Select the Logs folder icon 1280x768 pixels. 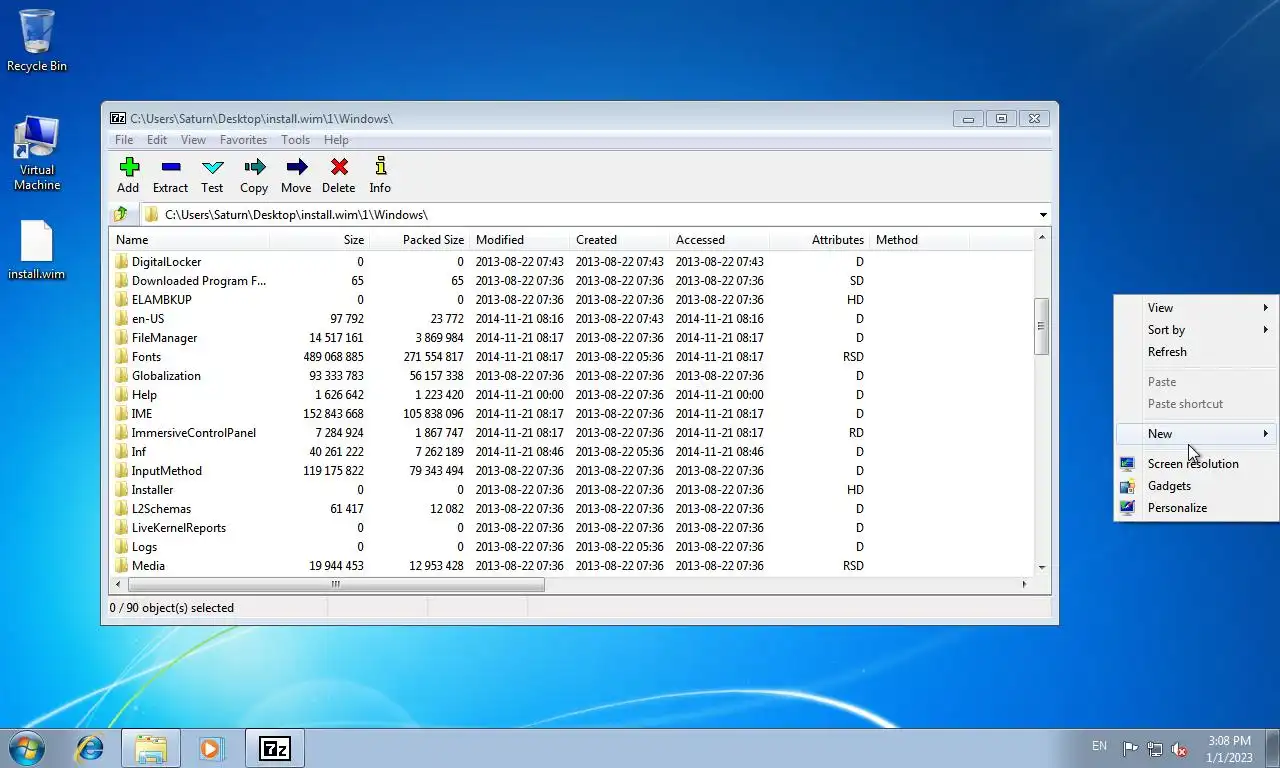121,547
